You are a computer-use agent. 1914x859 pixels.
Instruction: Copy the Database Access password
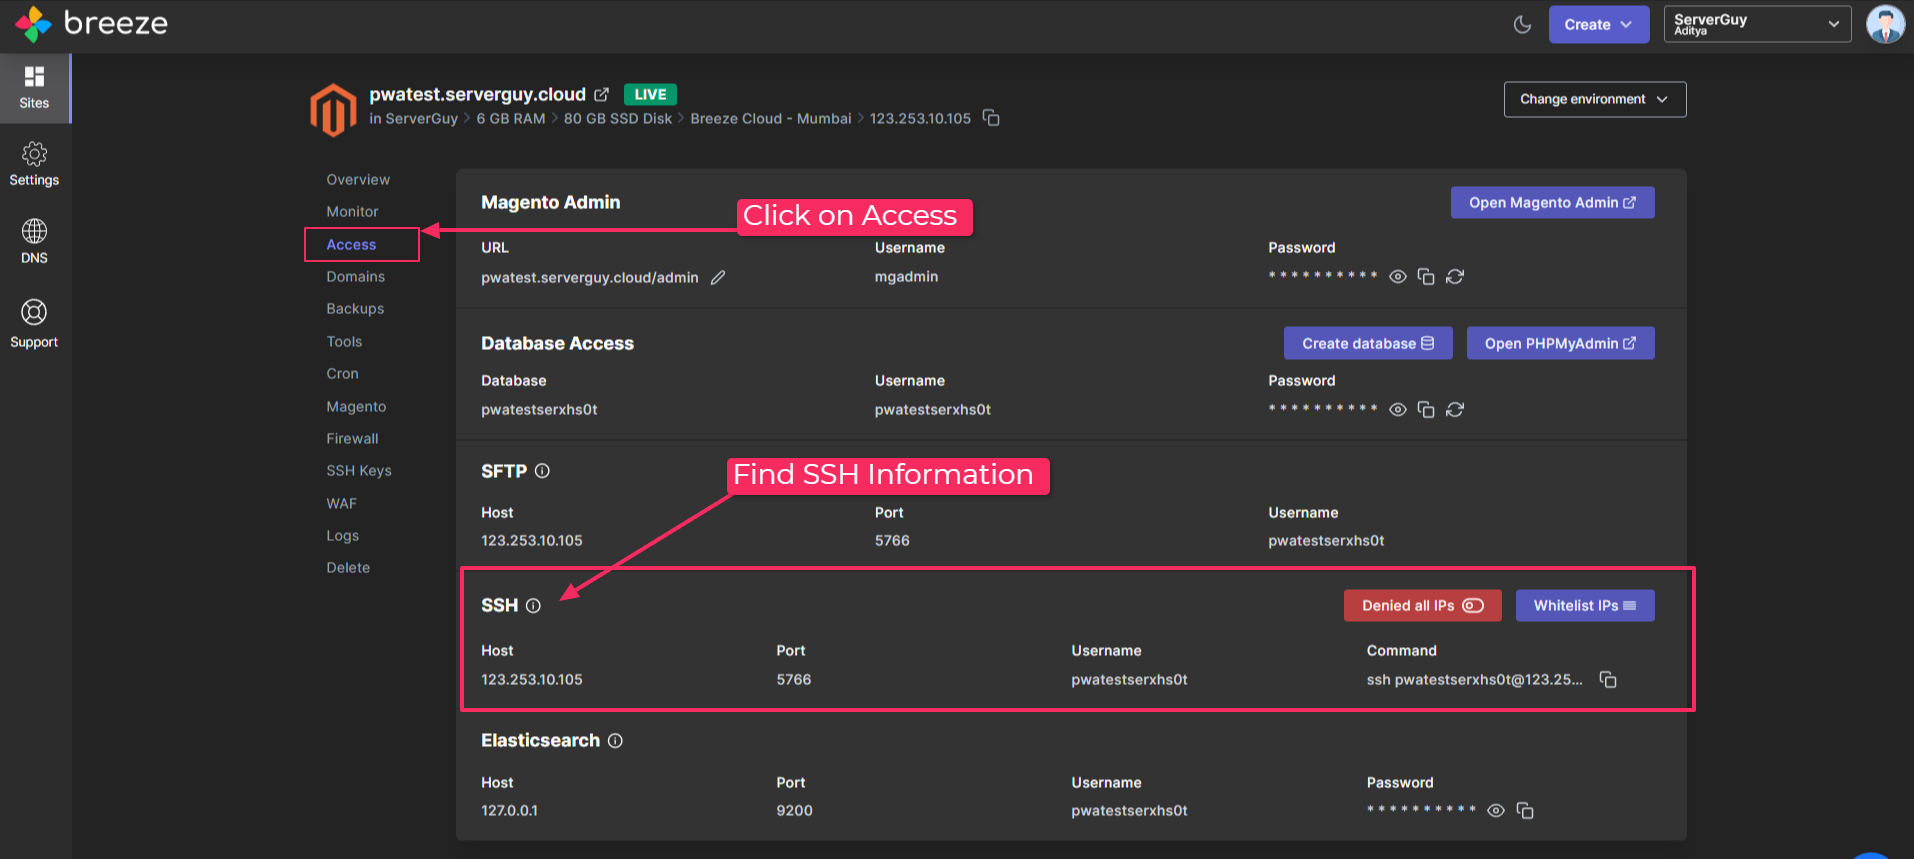pos(1426,410)
